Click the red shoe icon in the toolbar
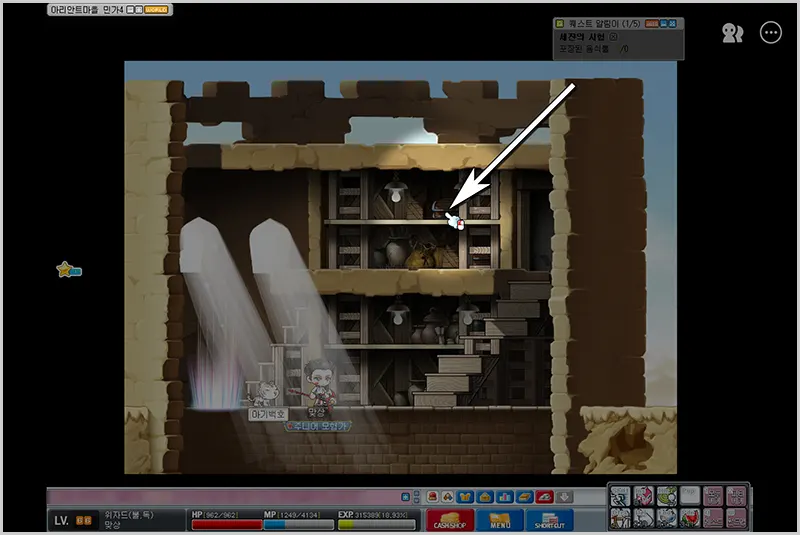The image size is (800, 535). click(544, 497)
